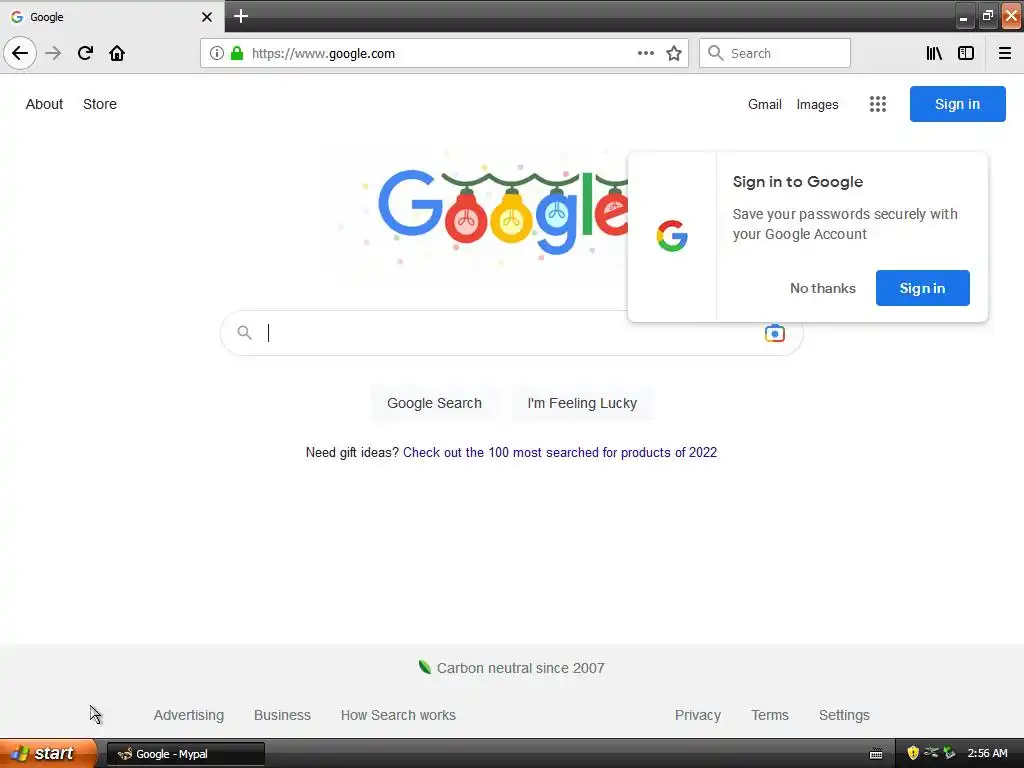Open the hamburger application menu

pos(1004,54)
